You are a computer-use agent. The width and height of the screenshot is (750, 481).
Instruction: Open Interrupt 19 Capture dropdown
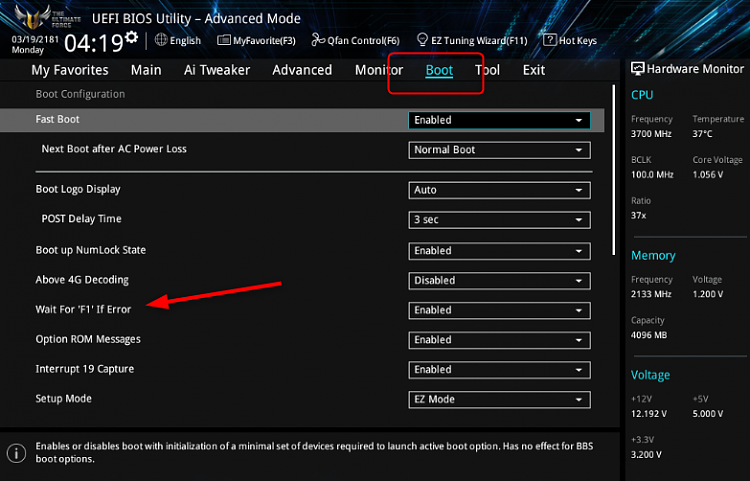point(499,370)
